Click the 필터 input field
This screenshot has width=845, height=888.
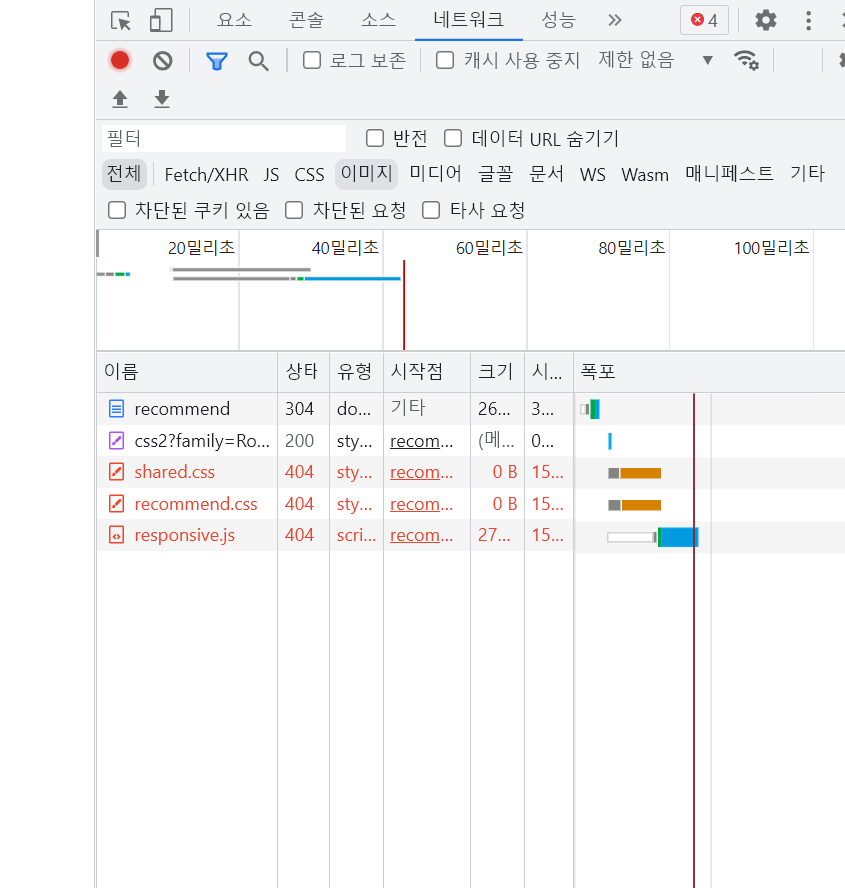point(220,138)
